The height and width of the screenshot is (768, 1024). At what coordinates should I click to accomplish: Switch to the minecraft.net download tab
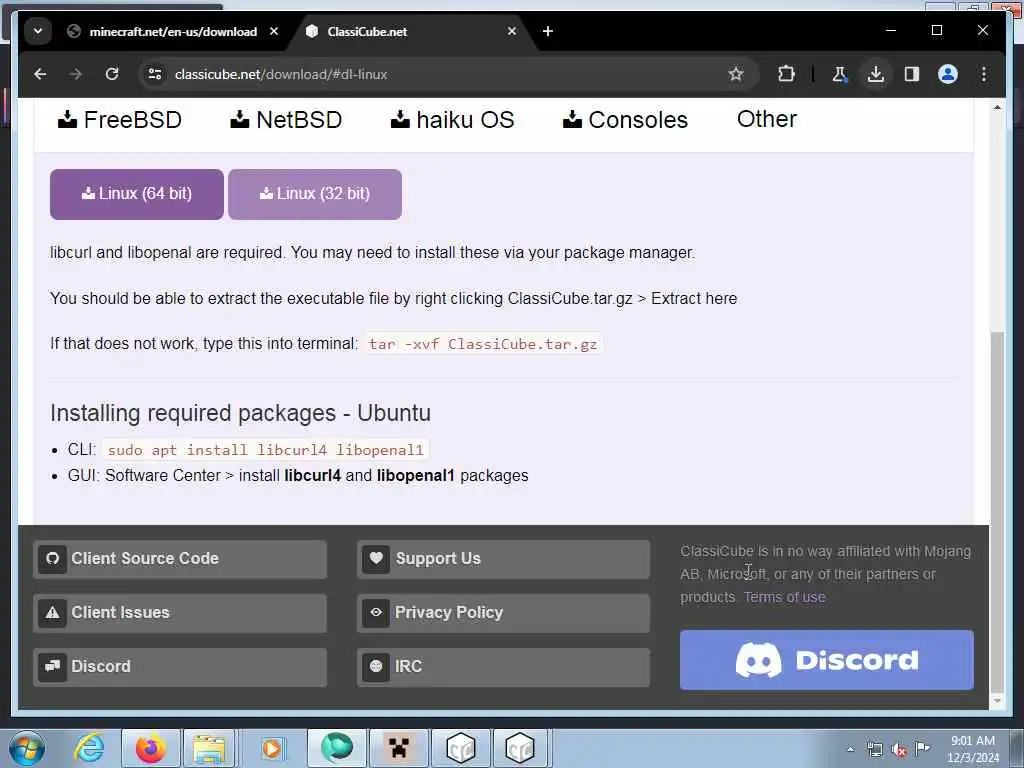click(173, 31)
